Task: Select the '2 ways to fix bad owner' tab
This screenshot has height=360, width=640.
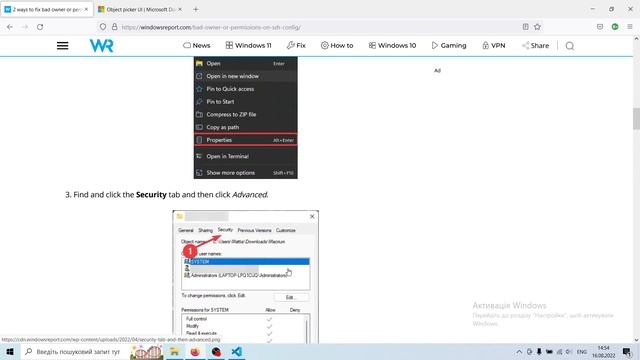Action: point(47,9)
